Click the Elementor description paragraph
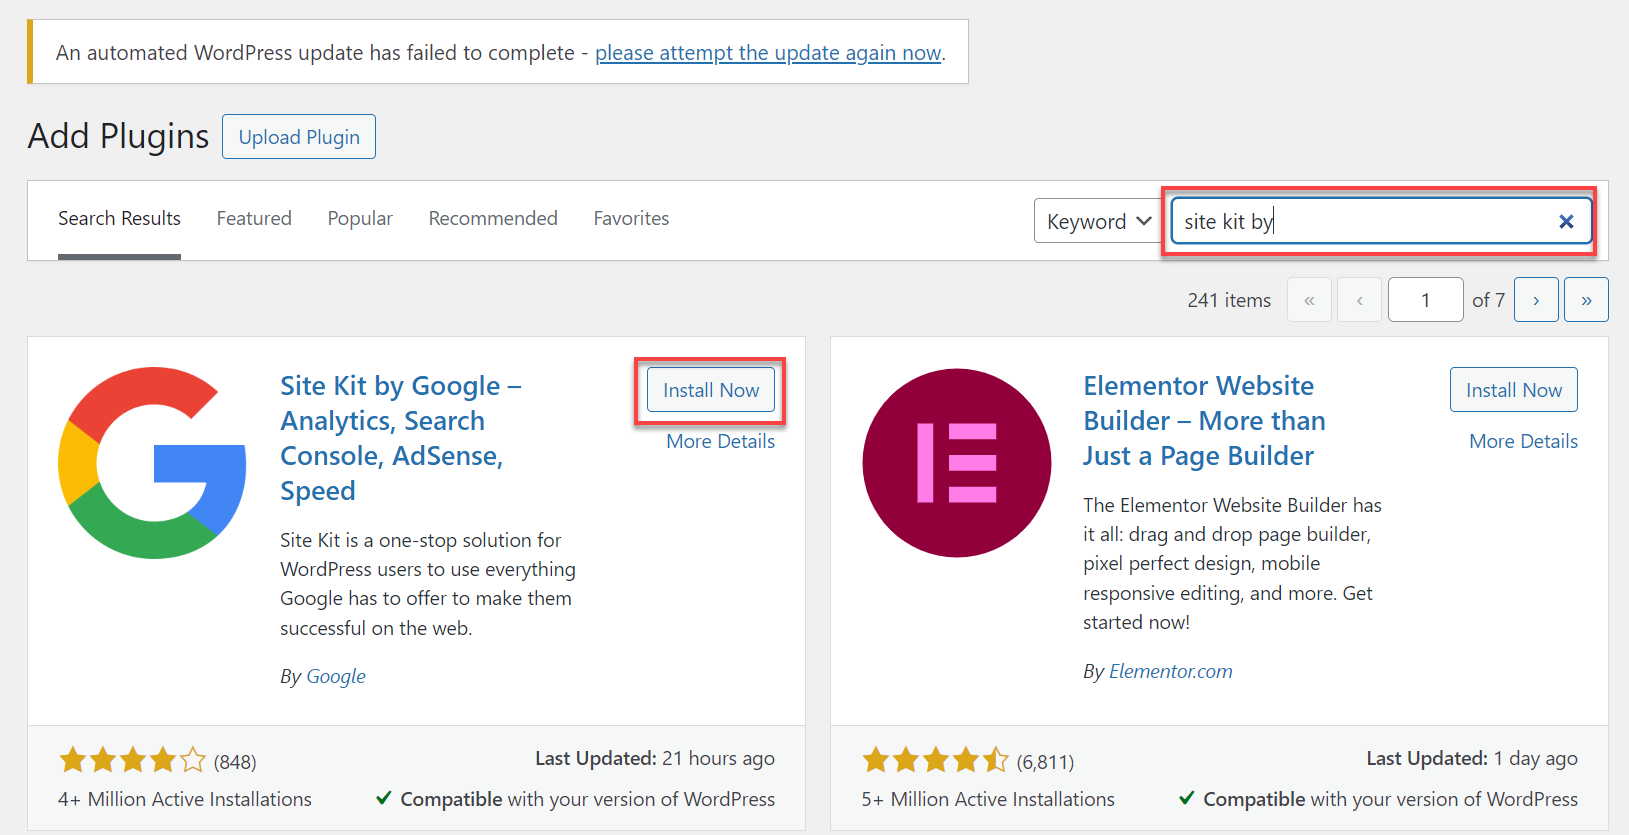1629x835 pixels. click(1232, 563)
